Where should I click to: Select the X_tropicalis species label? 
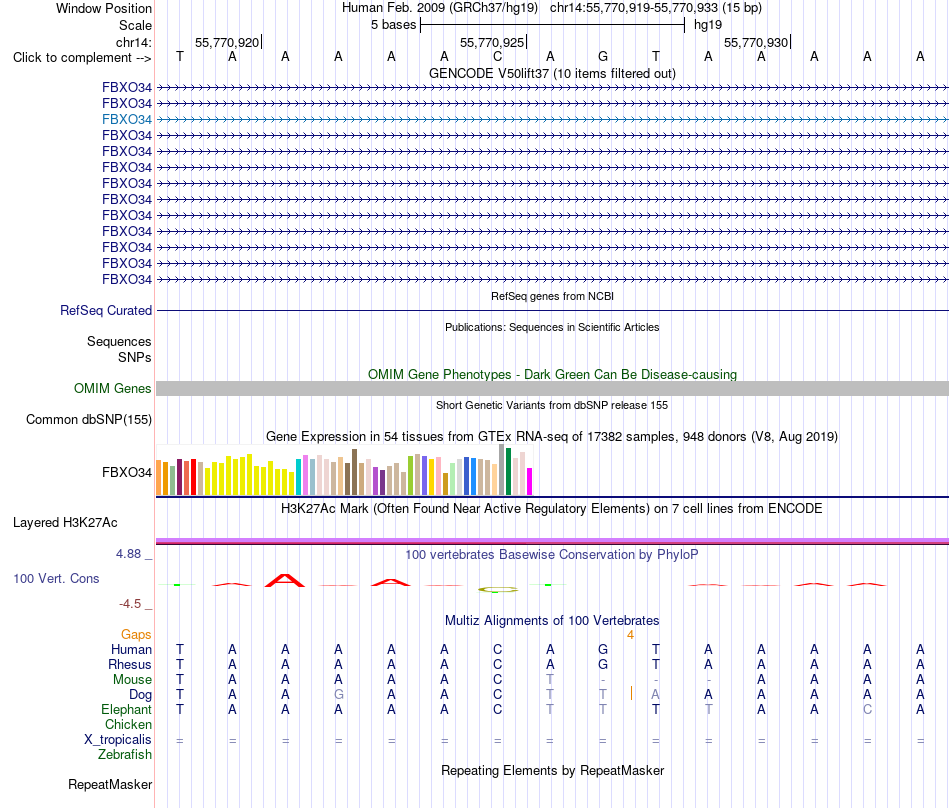coord(118,740)
